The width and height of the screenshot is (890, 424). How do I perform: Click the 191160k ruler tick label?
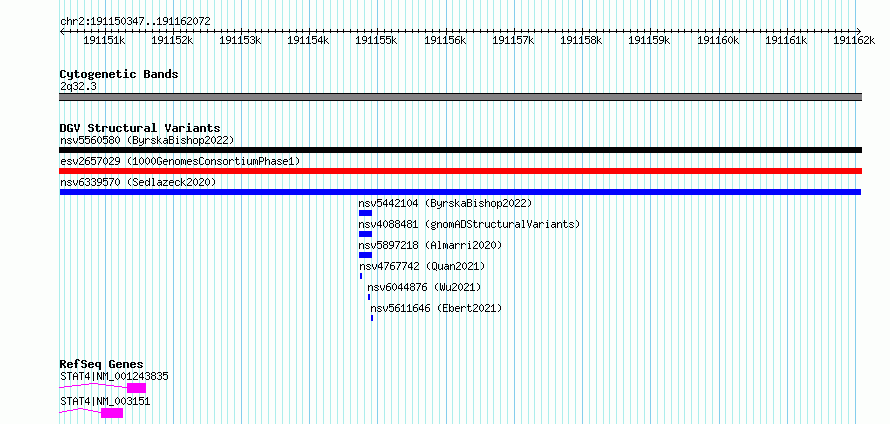[x=718, y=40]
